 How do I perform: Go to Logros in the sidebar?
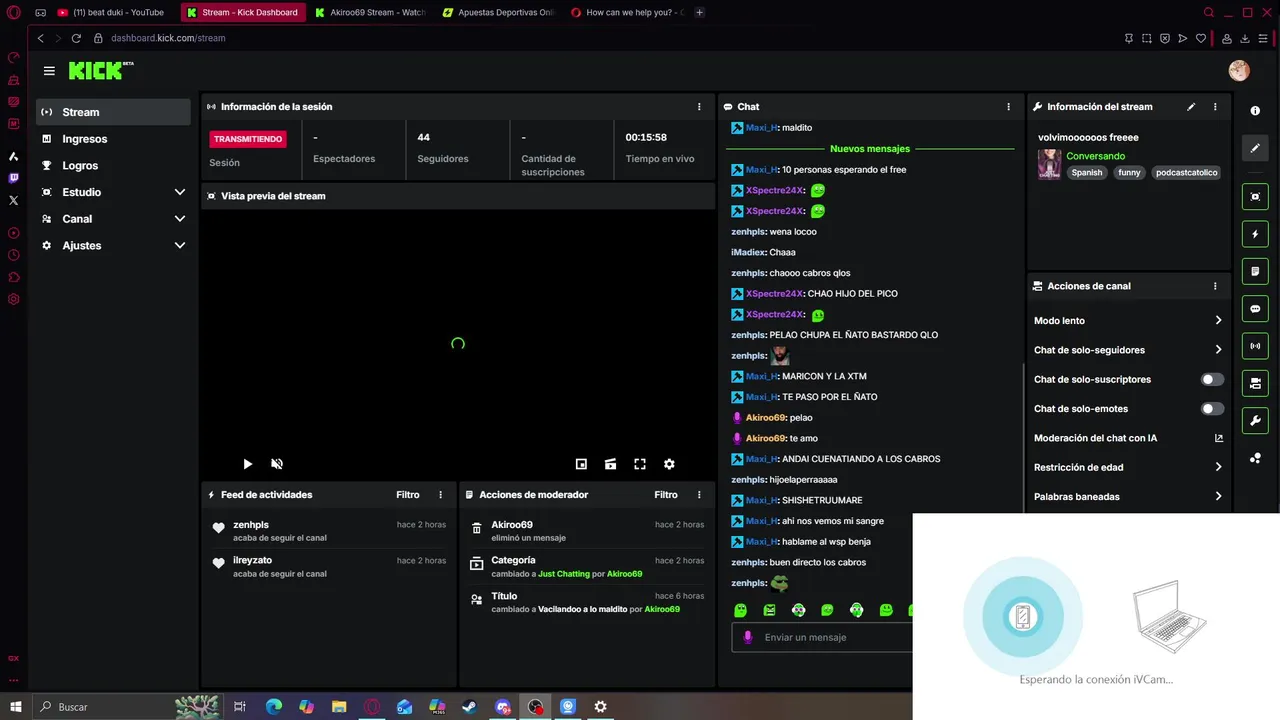pos(113,166)
